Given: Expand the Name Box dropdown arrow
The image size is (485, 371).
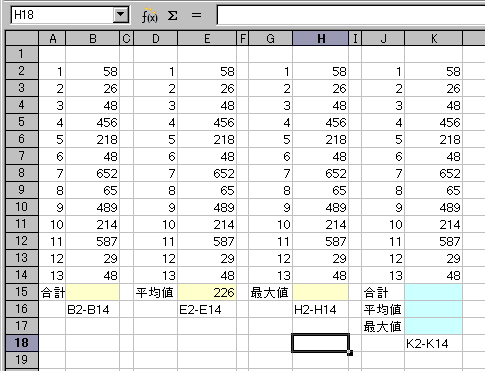Looking at the screenshot, I should (120, 15).
